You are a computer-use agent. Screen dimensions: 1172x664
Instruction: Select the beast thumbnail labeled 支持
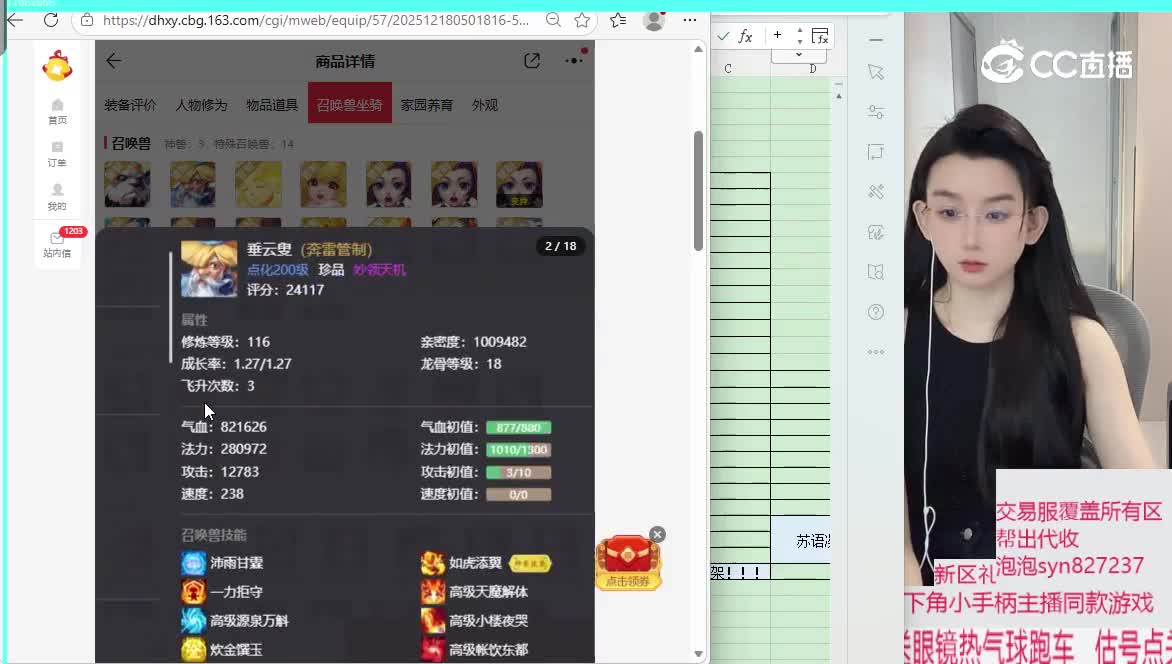519,184
